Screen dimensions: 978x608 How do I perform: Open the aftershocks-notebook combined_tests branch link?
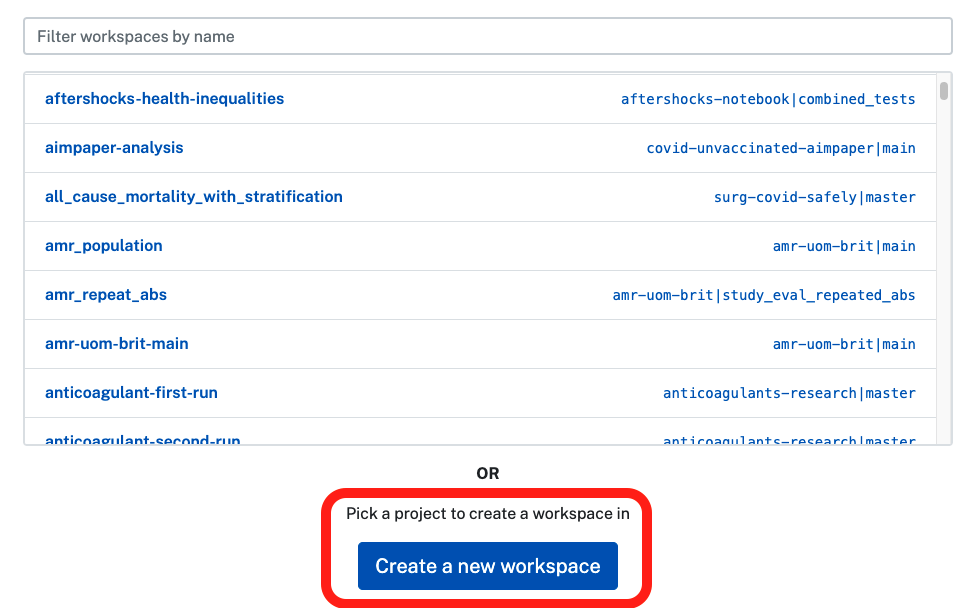pyautogui.click(x=767, y=99)
